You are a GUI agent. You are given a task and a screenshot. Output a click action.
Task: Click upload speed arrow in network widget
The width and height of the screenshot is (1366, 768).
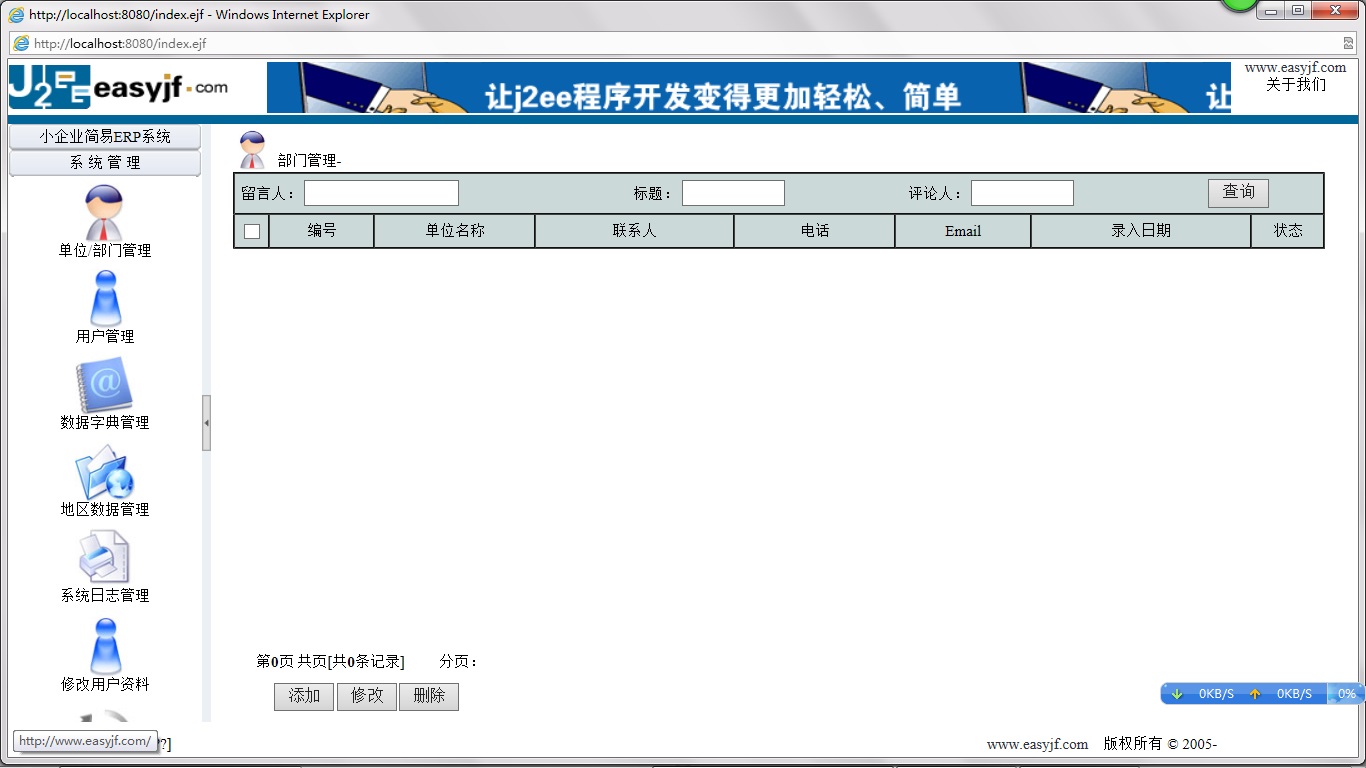[x=1255, y=694]
